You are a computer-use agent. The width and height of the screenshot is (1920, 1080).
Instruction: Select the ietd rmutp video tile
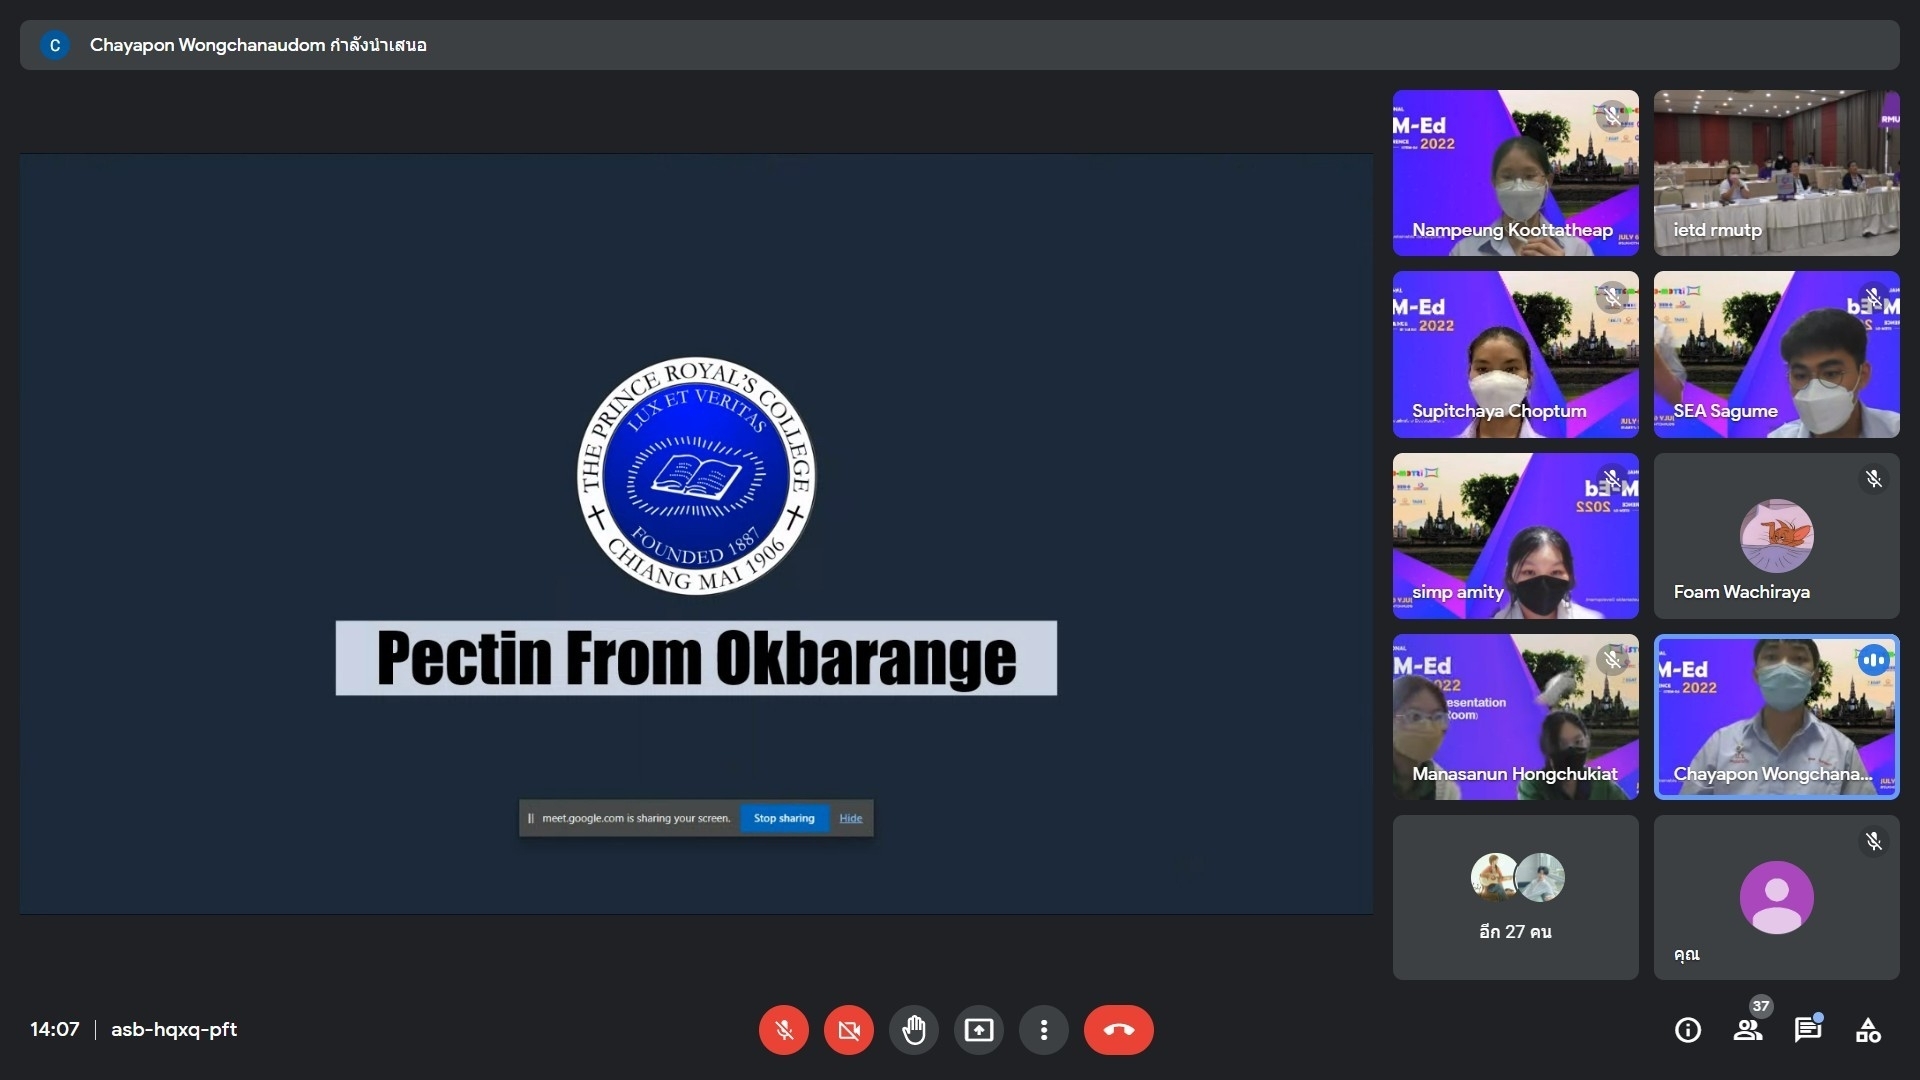click(x=1777, y=173)
